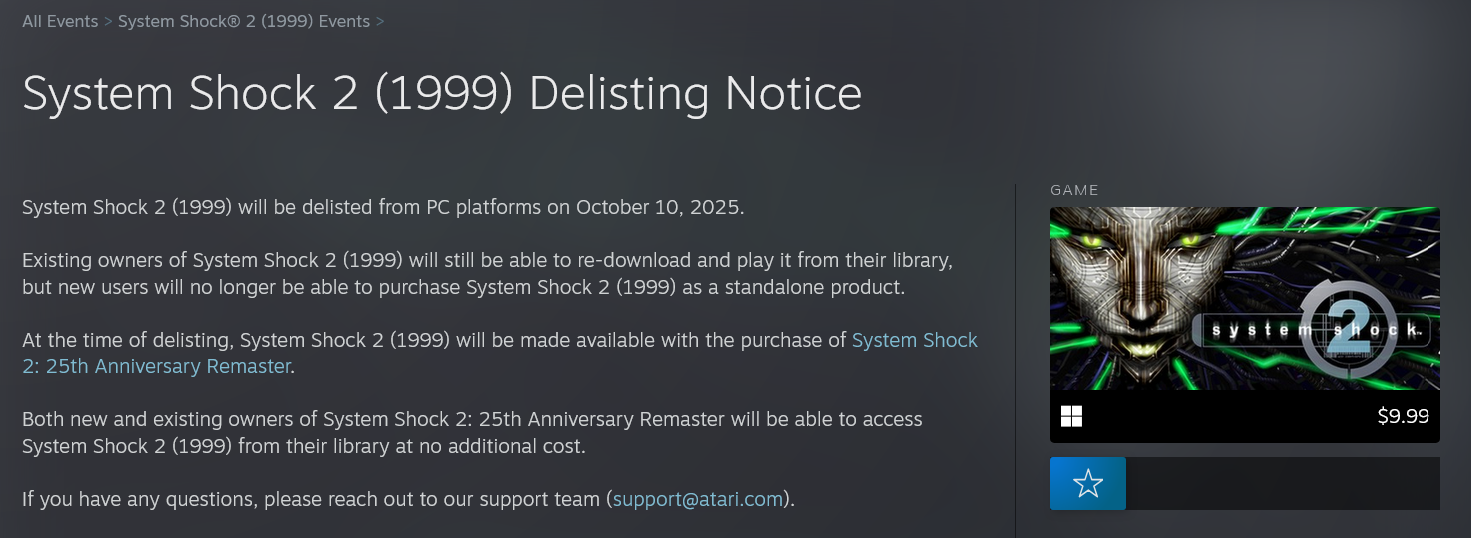Click the trailing chevron after the Events breadcrumb
The width and height of the screenshot is (1472, 538).
[x=380, y=21]
